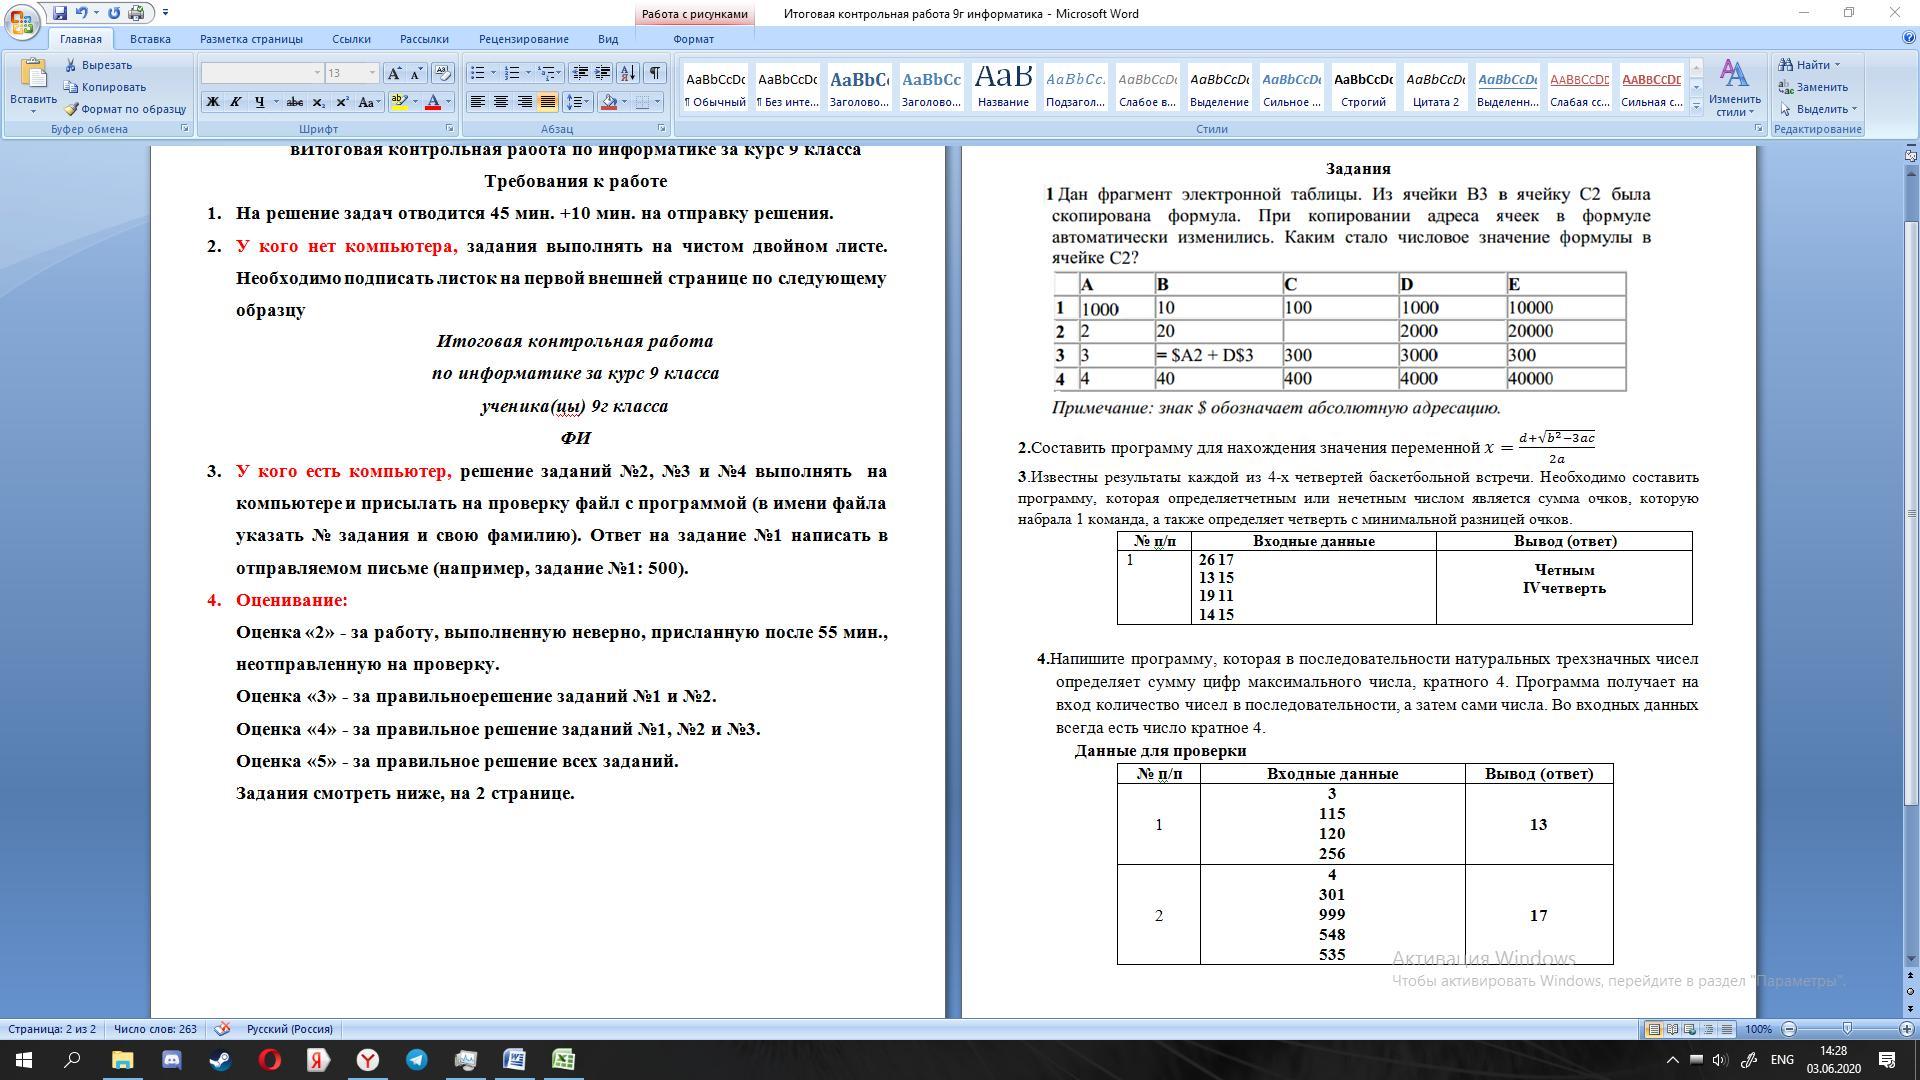
Task: Open Microsoft Word from the Windows taskbar
Action: coord(514,1060)
